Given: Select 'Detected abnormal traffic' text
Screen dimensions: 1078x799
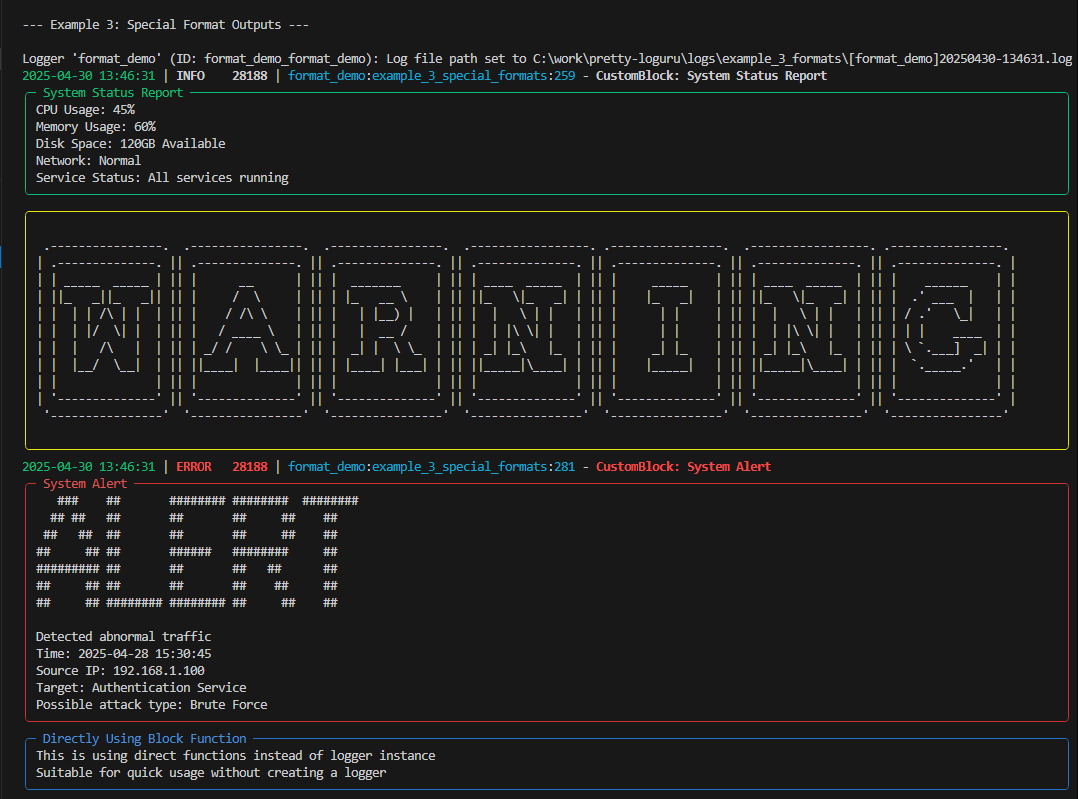Looking at the screenshot, I should [124, 637].
